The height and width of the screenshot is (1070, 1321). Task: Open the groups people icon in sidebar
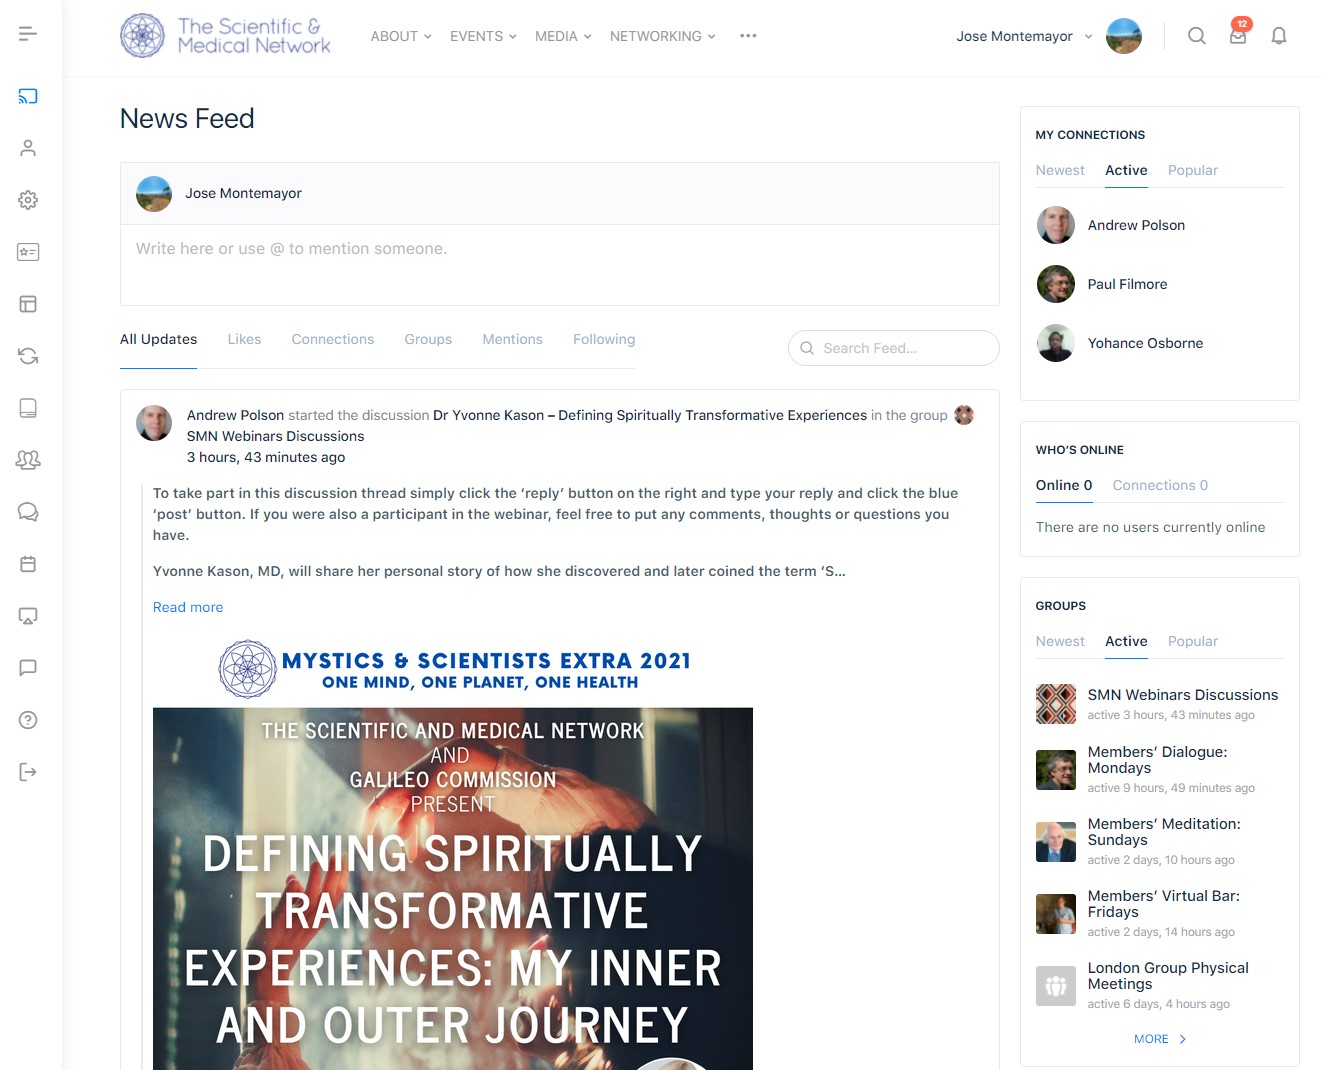pos(28,460)
